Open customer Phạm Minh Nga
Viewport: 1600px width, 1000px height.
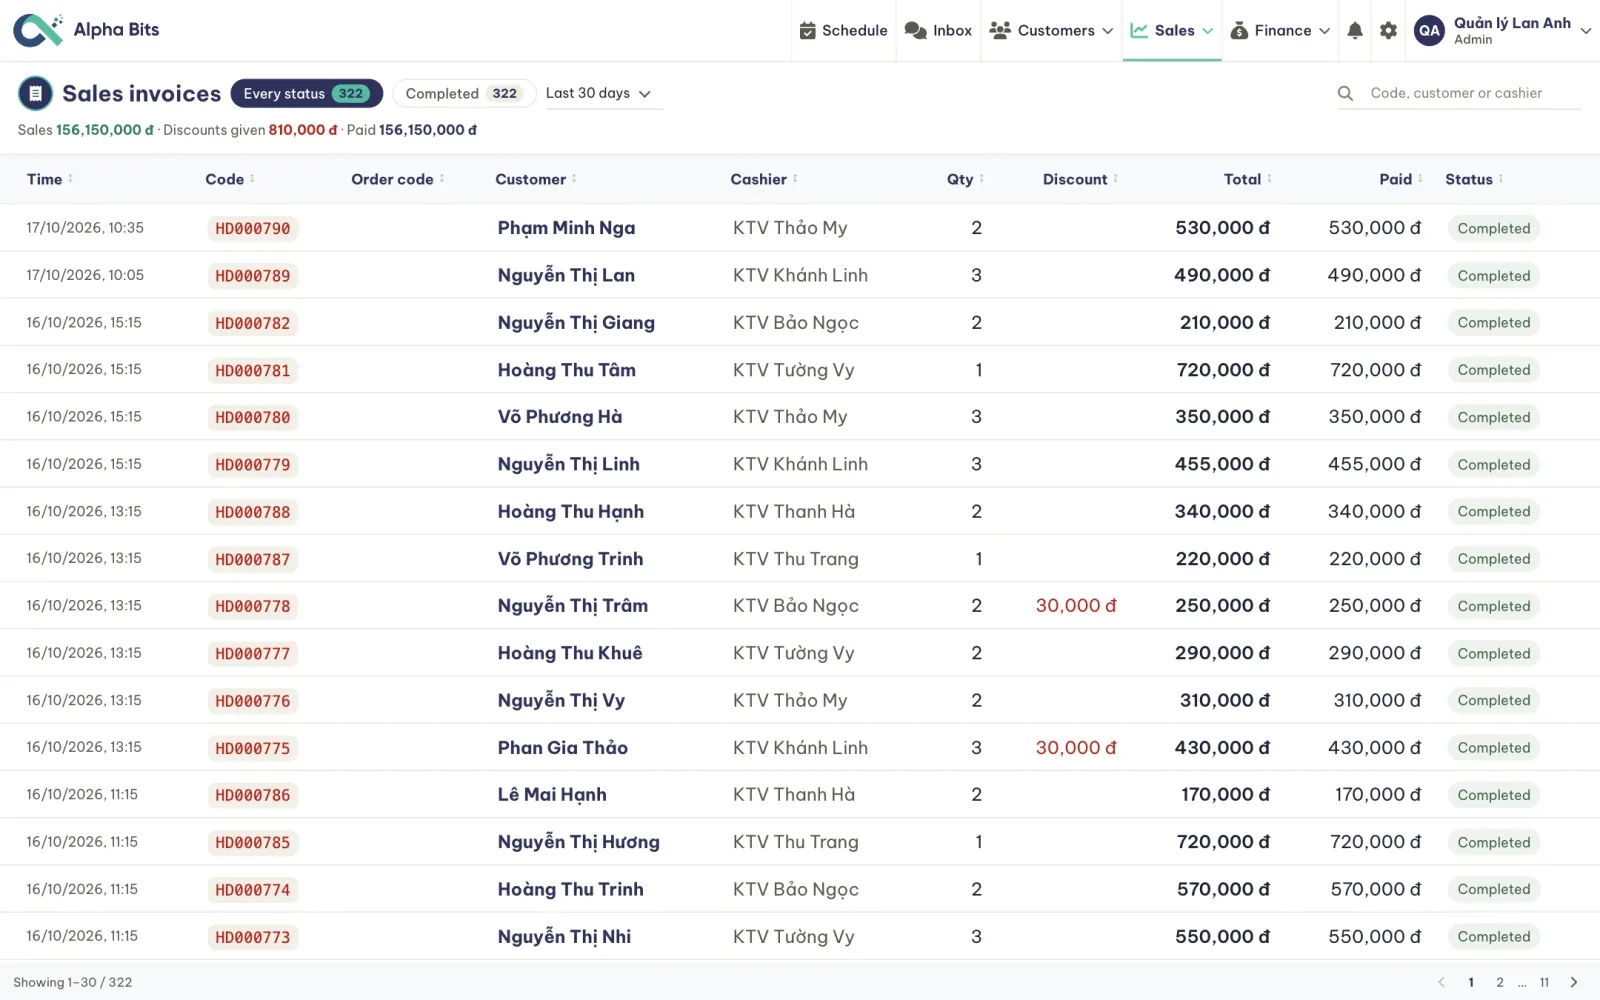(566, 228)
